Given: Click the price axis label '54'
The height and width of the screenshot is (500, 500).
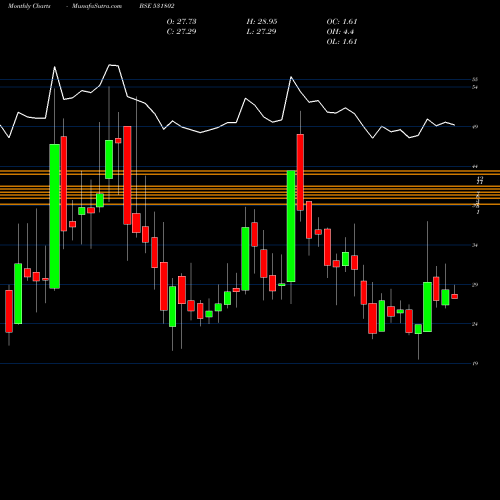Looking at the screenshot, I should (x=475, y=87).
